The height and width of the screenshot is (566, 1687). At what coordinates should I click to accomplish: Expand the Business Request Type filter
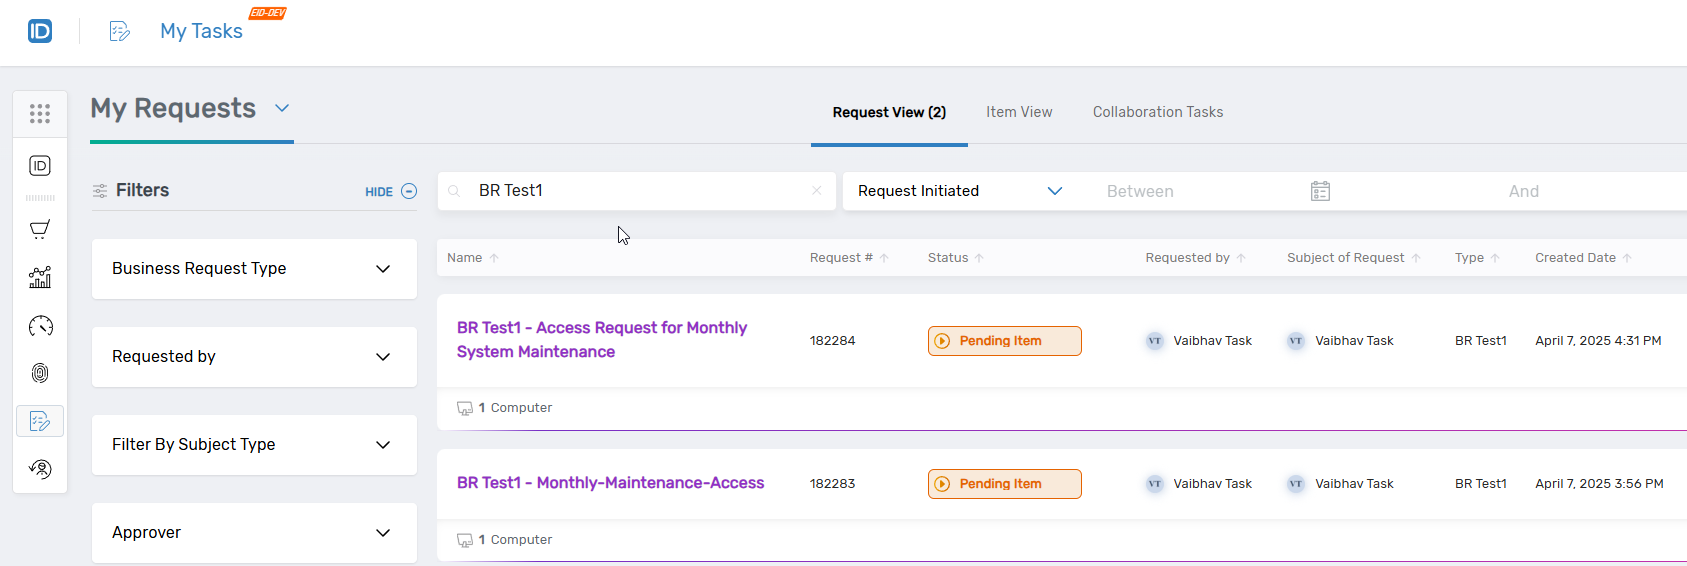click(x=254, y=269)
